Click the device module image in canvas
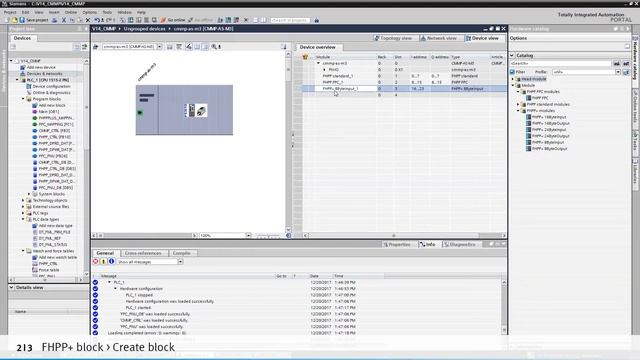640x360 pixels. (x=196, y=110)
